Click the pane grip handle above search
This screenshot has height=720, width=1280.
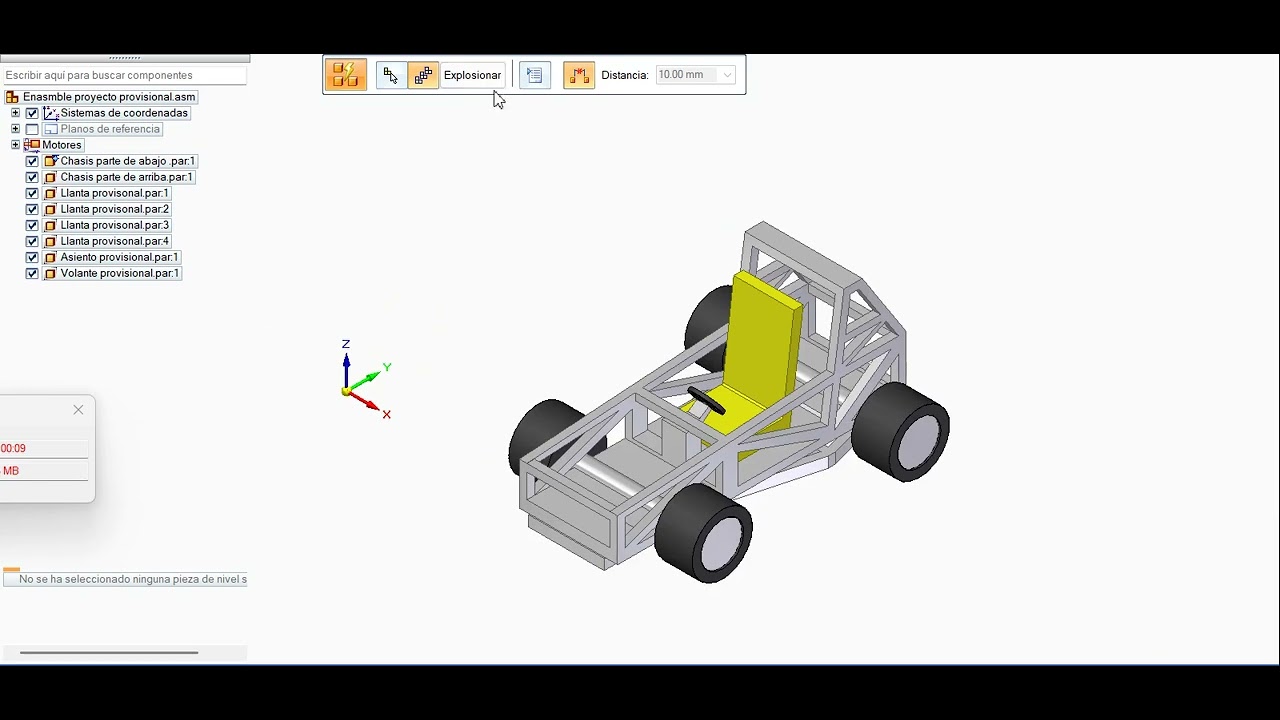[x=124, y=58]
